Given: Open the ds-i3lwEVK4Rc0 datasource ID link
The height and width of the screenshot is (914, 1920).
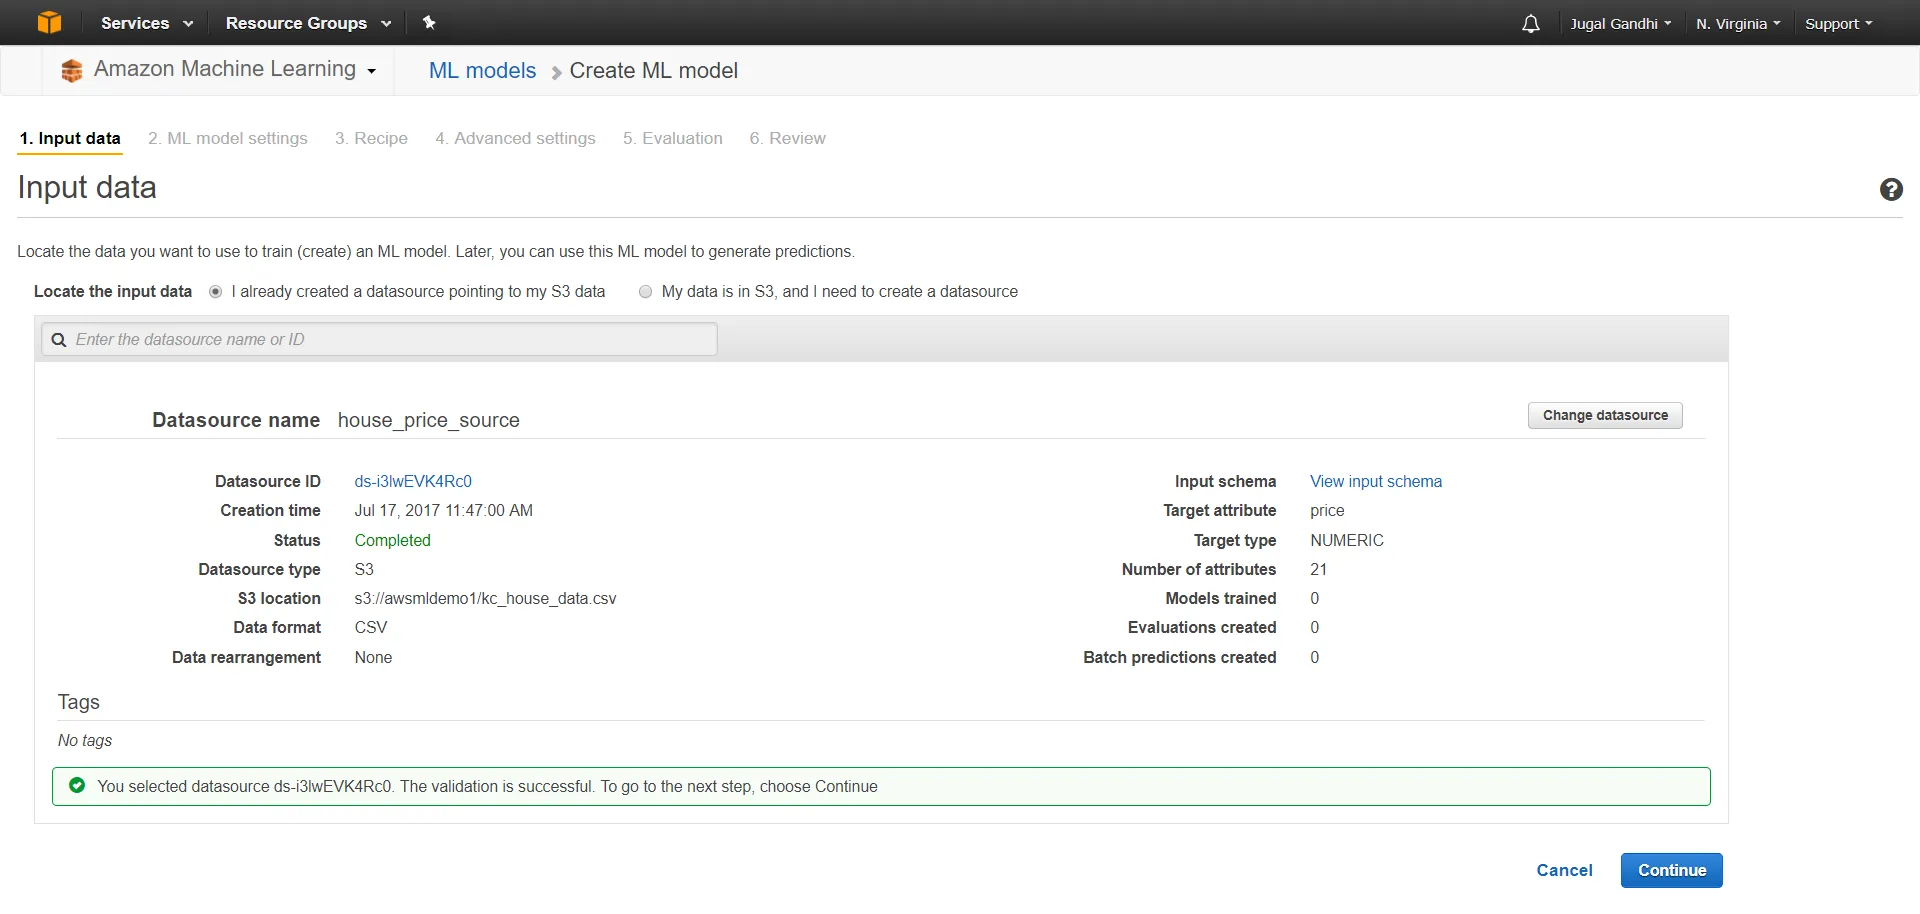Looking at the screenshot, I should tap(413, 481).
